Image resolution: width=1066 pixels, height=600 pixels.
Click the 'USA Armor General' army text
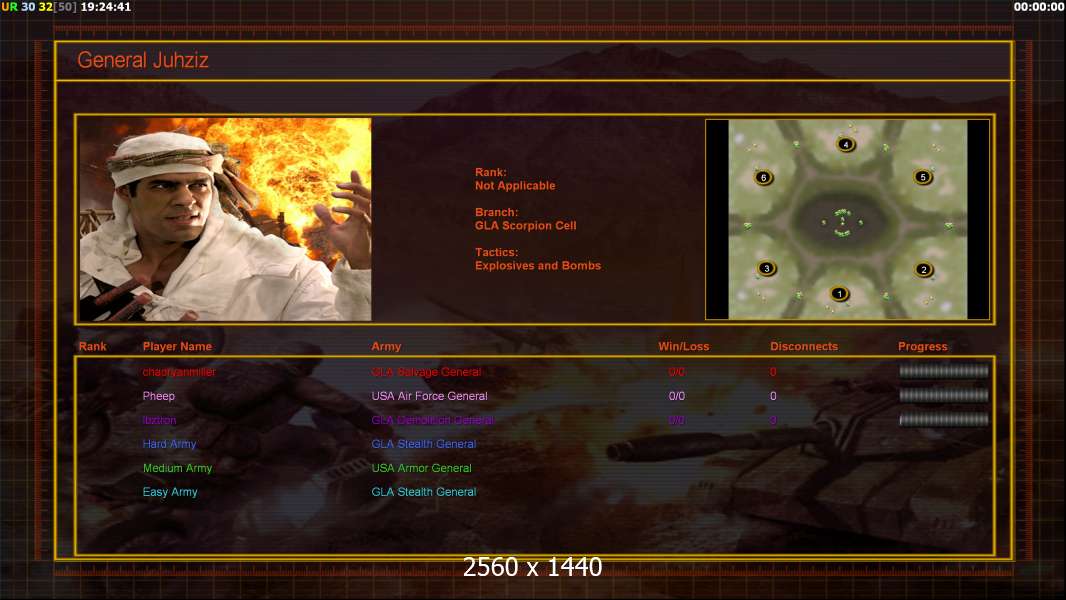421,468
